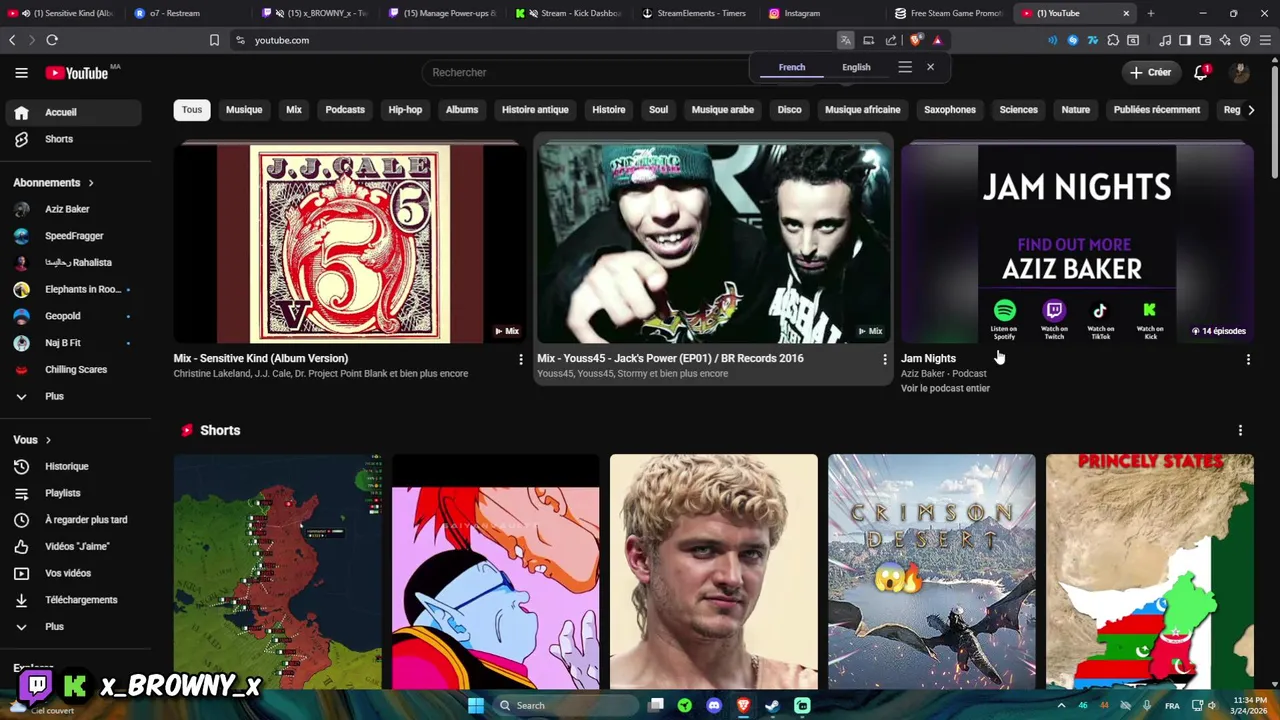Click the Créer button
Screen dimensions: 1280x720
coord(1150,72)
